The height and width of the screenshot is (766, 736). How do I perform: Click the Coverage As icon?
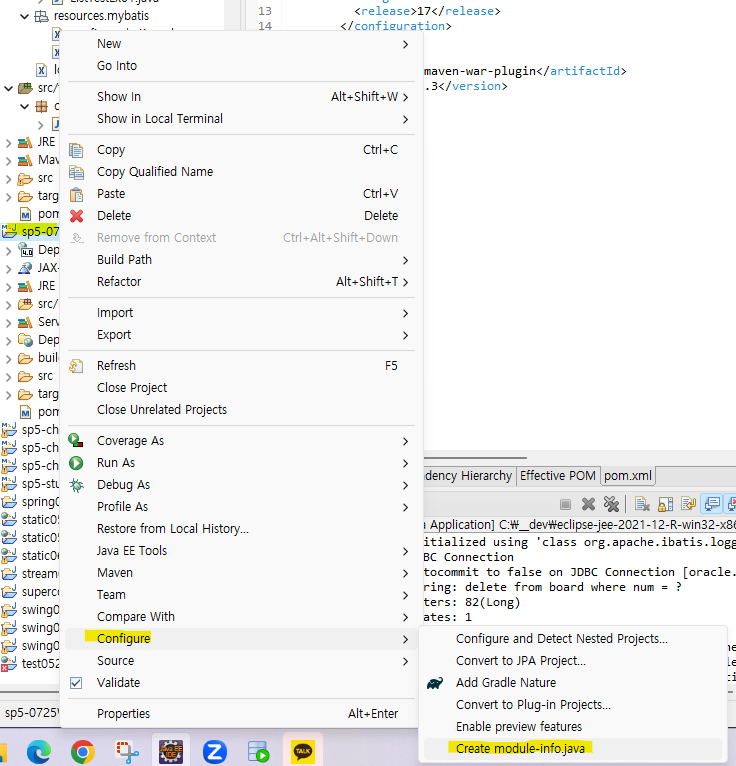point(76,441)
